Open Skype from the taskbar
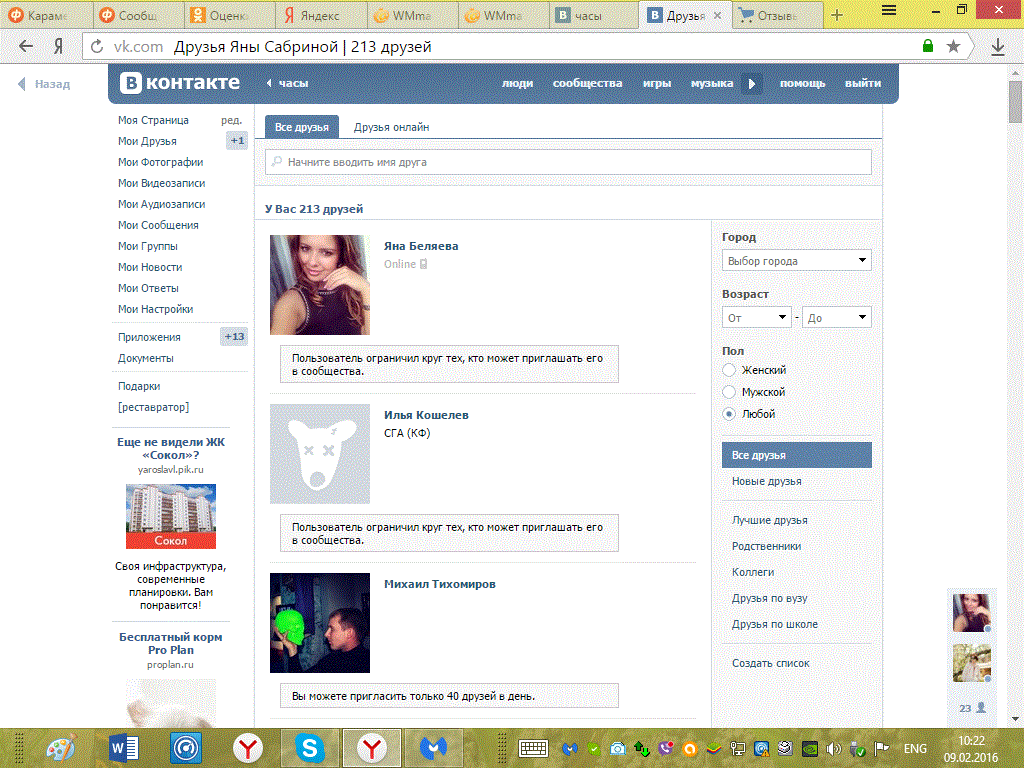This screenshot has width=1024, height=768. pos(310,748)
